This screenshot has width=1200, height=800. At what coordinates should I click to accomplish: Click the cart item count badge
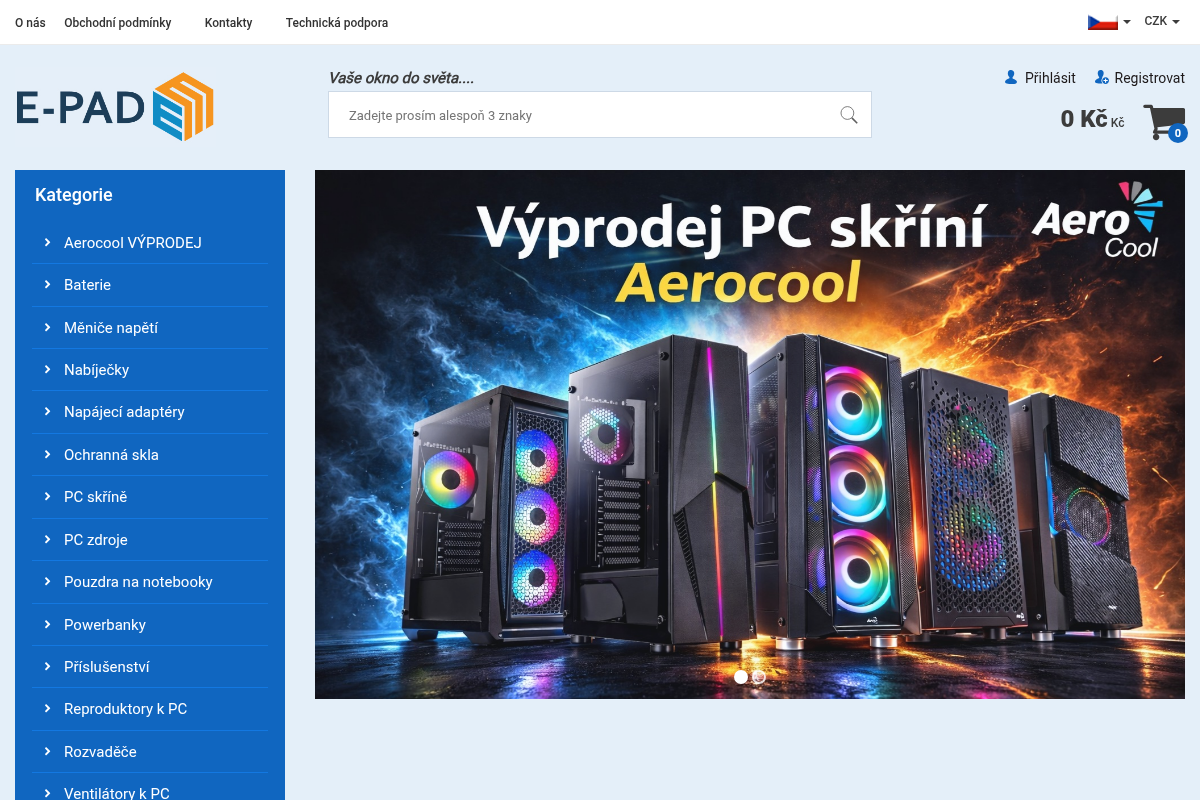tap(1178, 133)
